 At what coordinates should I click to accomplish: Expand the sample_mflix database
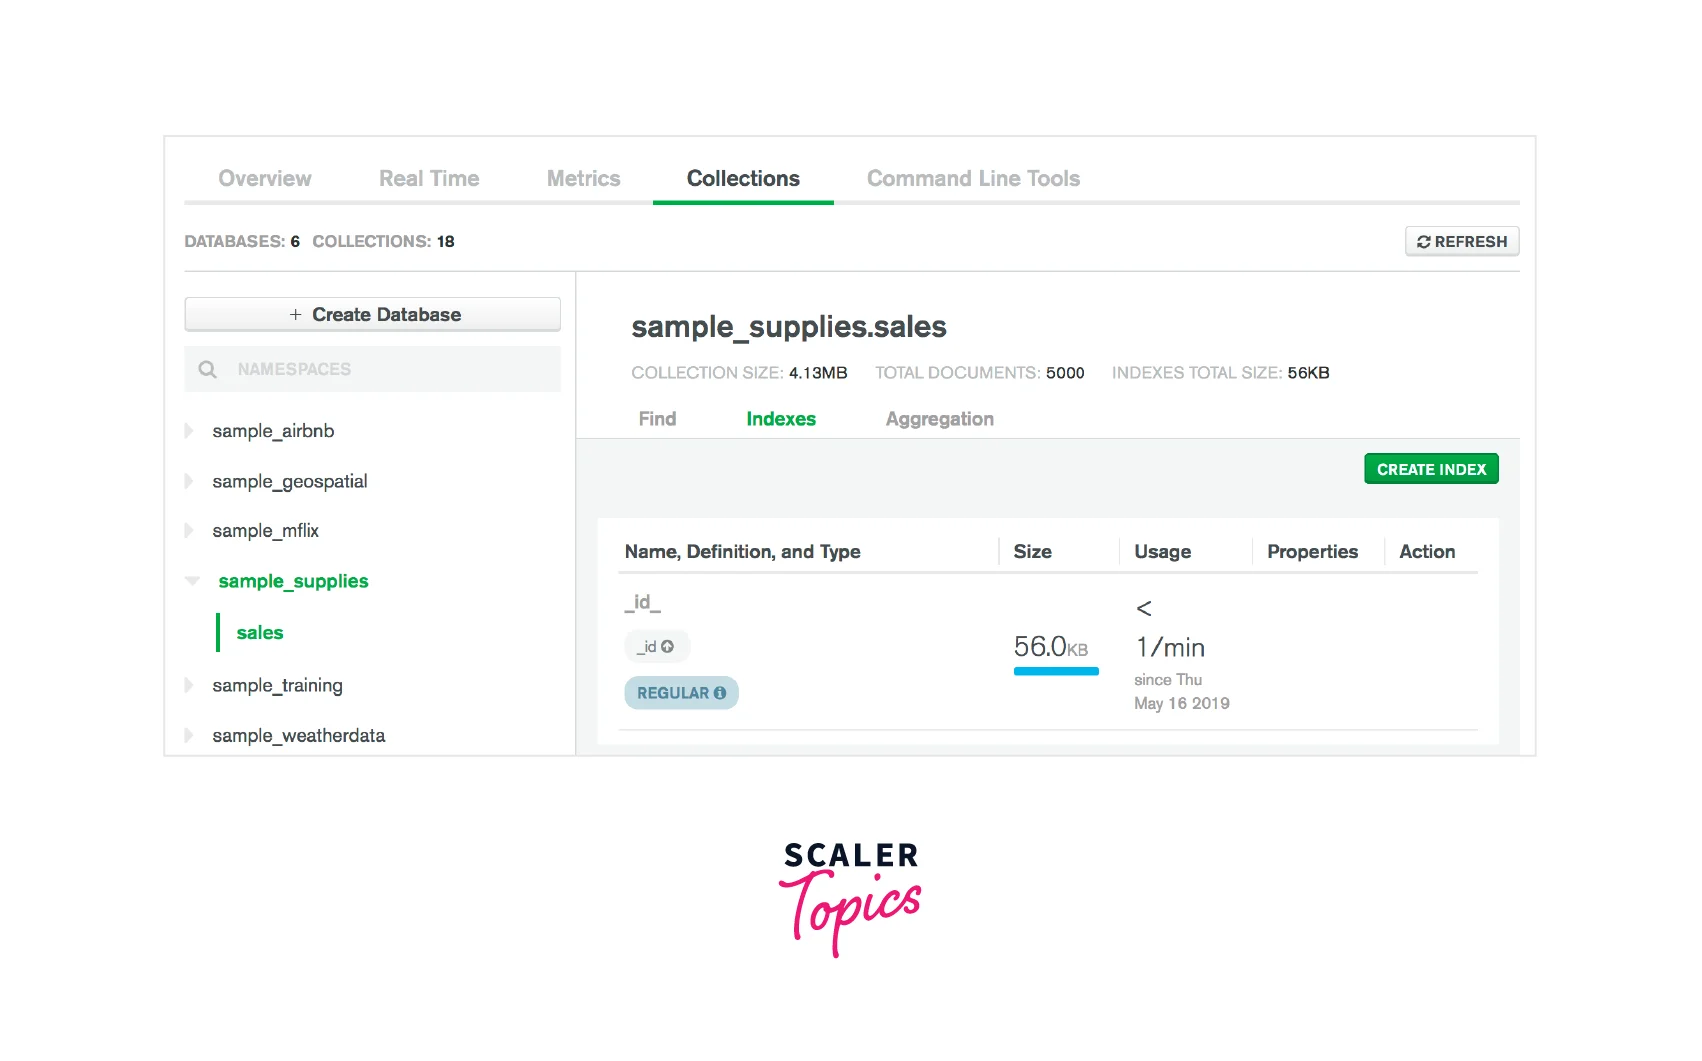(189, 531)
